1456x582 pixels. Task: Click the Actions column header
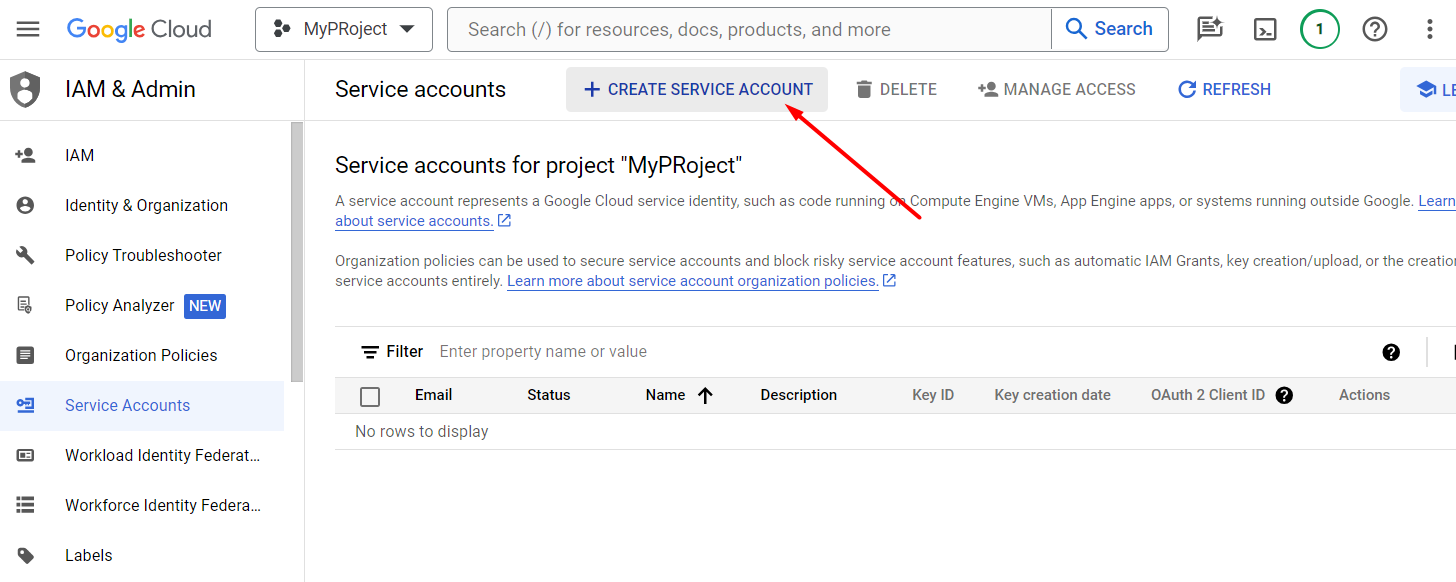point(1364,395)
